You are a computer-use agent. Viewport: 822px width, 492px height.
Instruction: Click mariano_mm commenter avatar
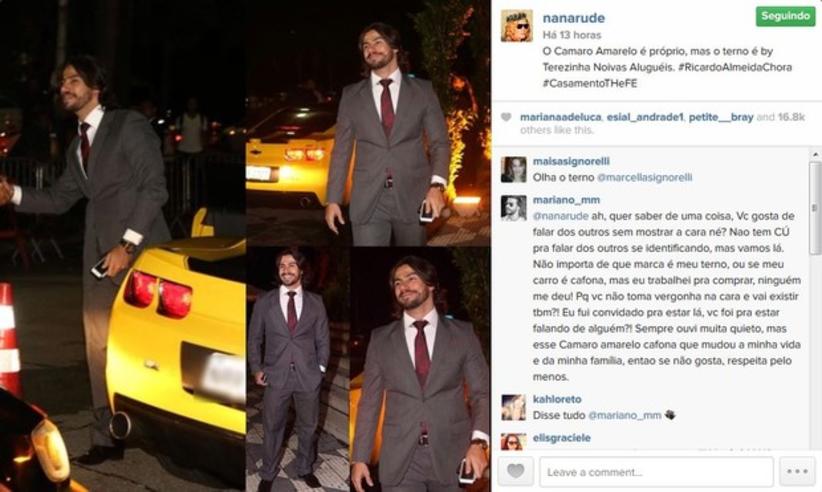513,208
